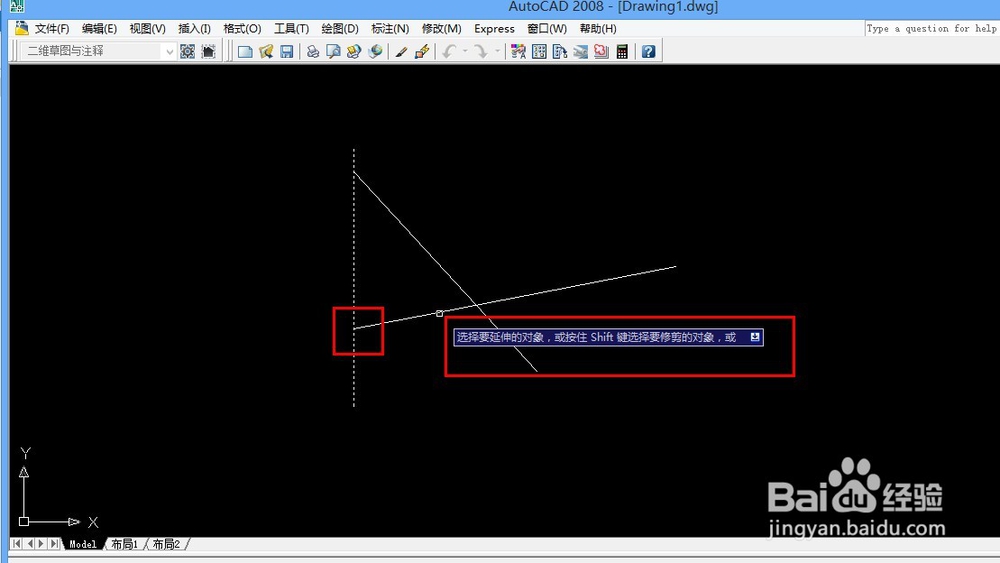Open the 工具(T) menu

coord(291,29)
